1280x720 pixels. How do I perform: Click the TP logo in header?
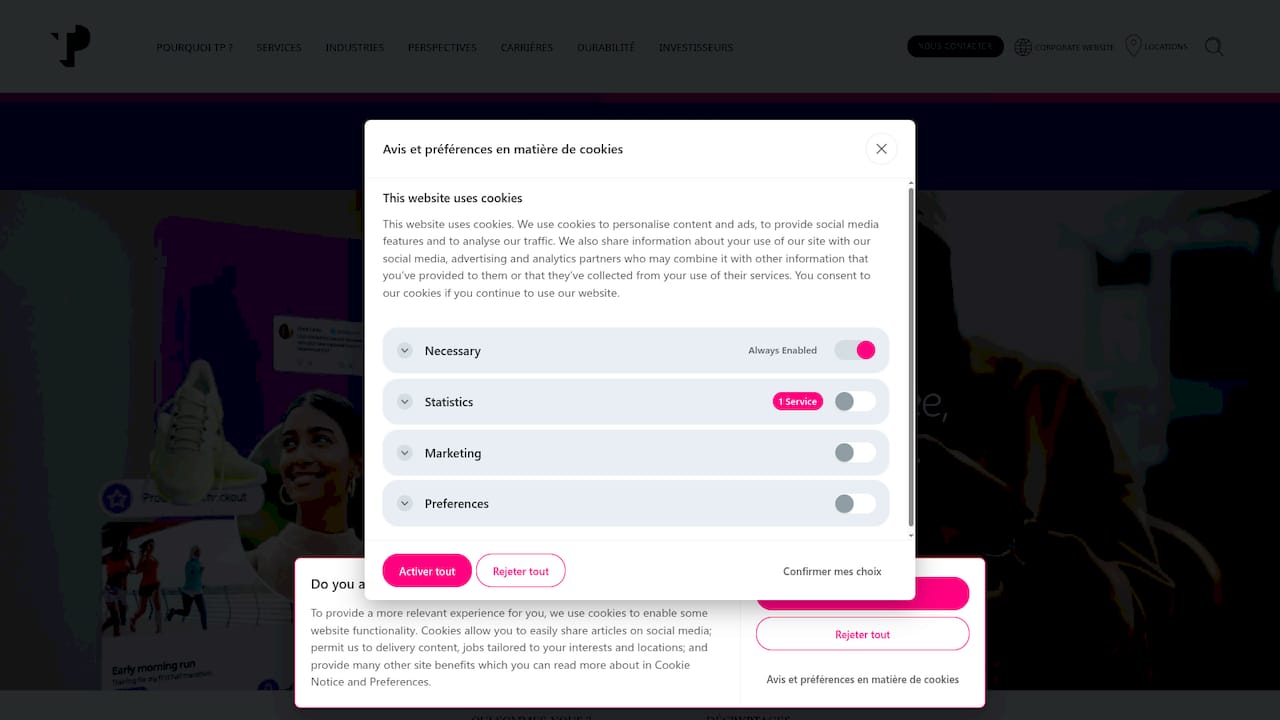(71, 47)
